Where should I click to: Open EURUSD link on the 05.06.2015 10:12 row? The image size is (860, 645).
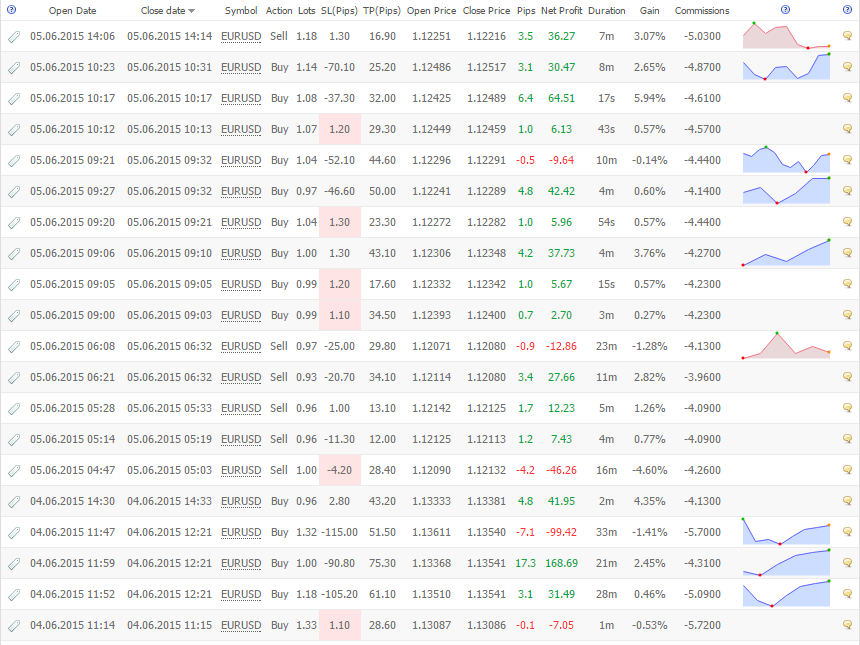(241, 129)
